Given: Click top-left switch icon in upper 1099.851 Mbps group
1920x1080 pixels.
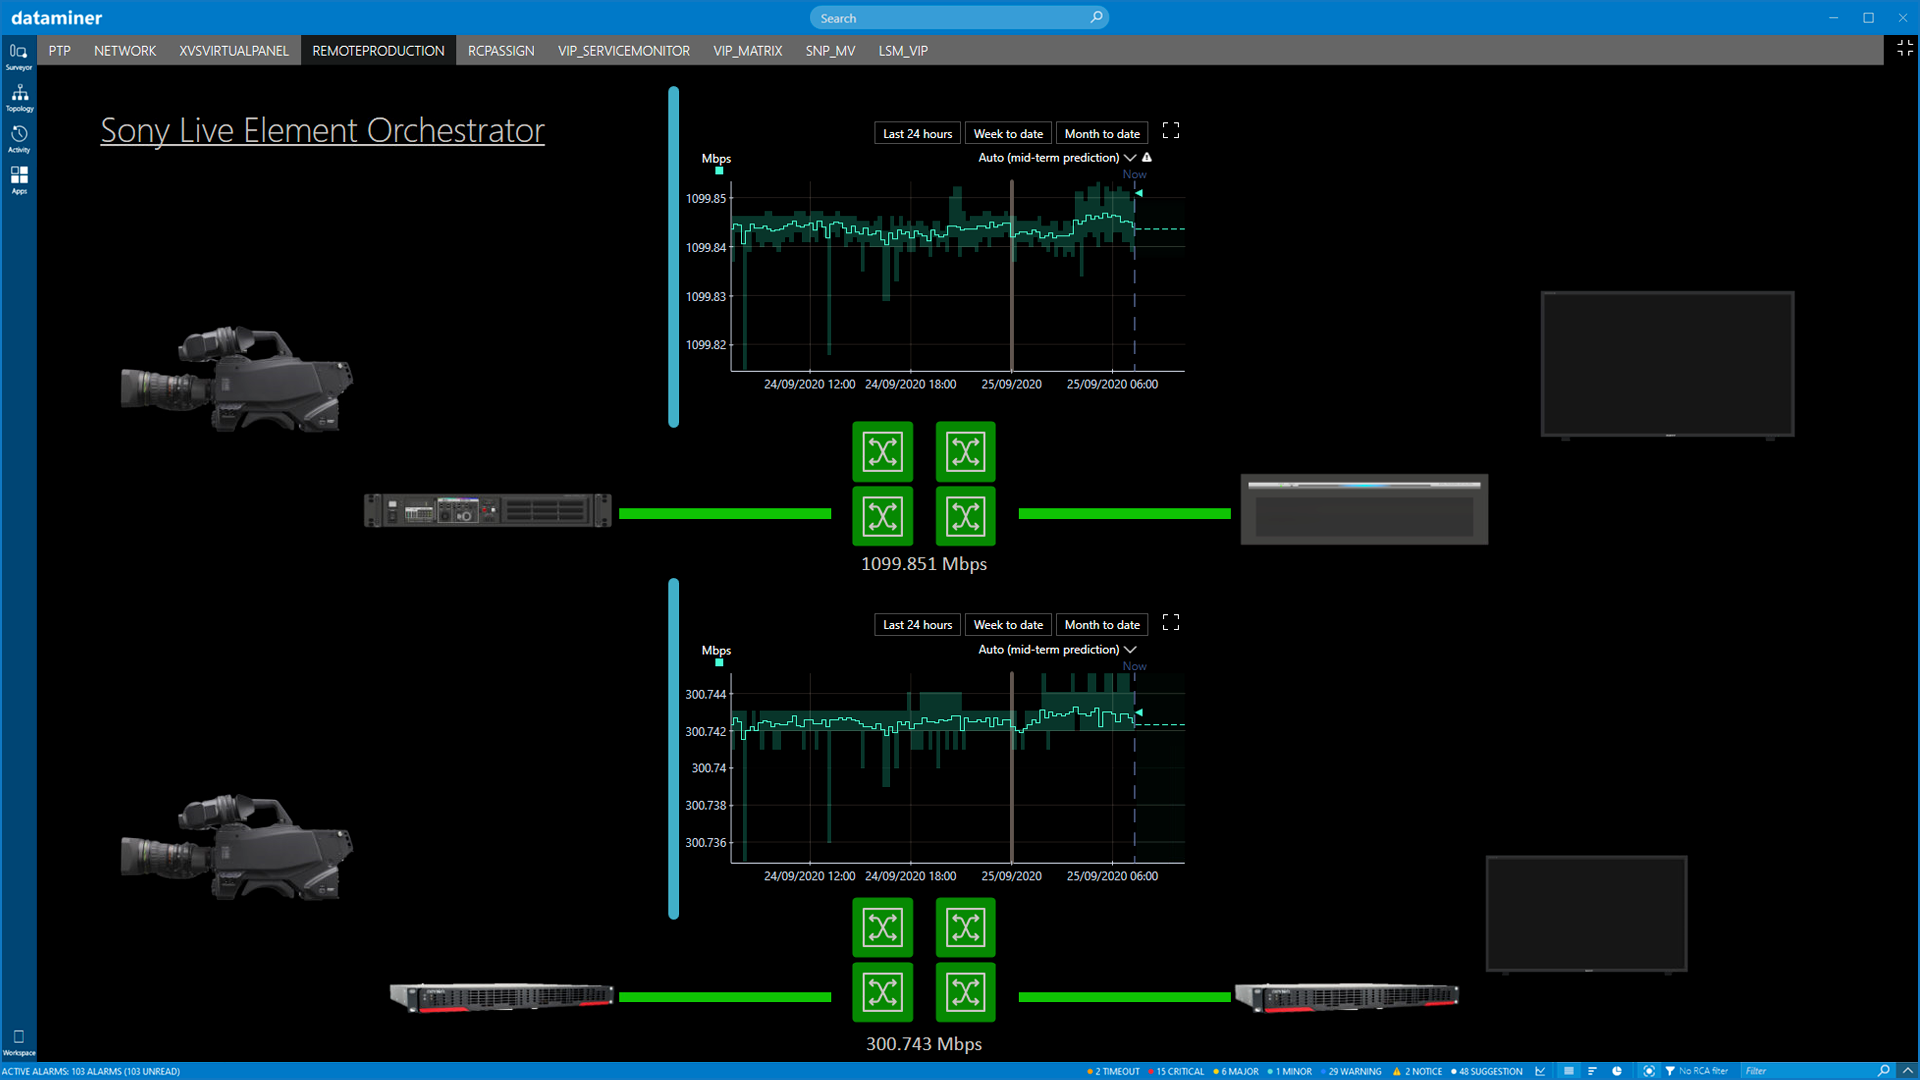Looking at the screenshot, I should point(882,452).
